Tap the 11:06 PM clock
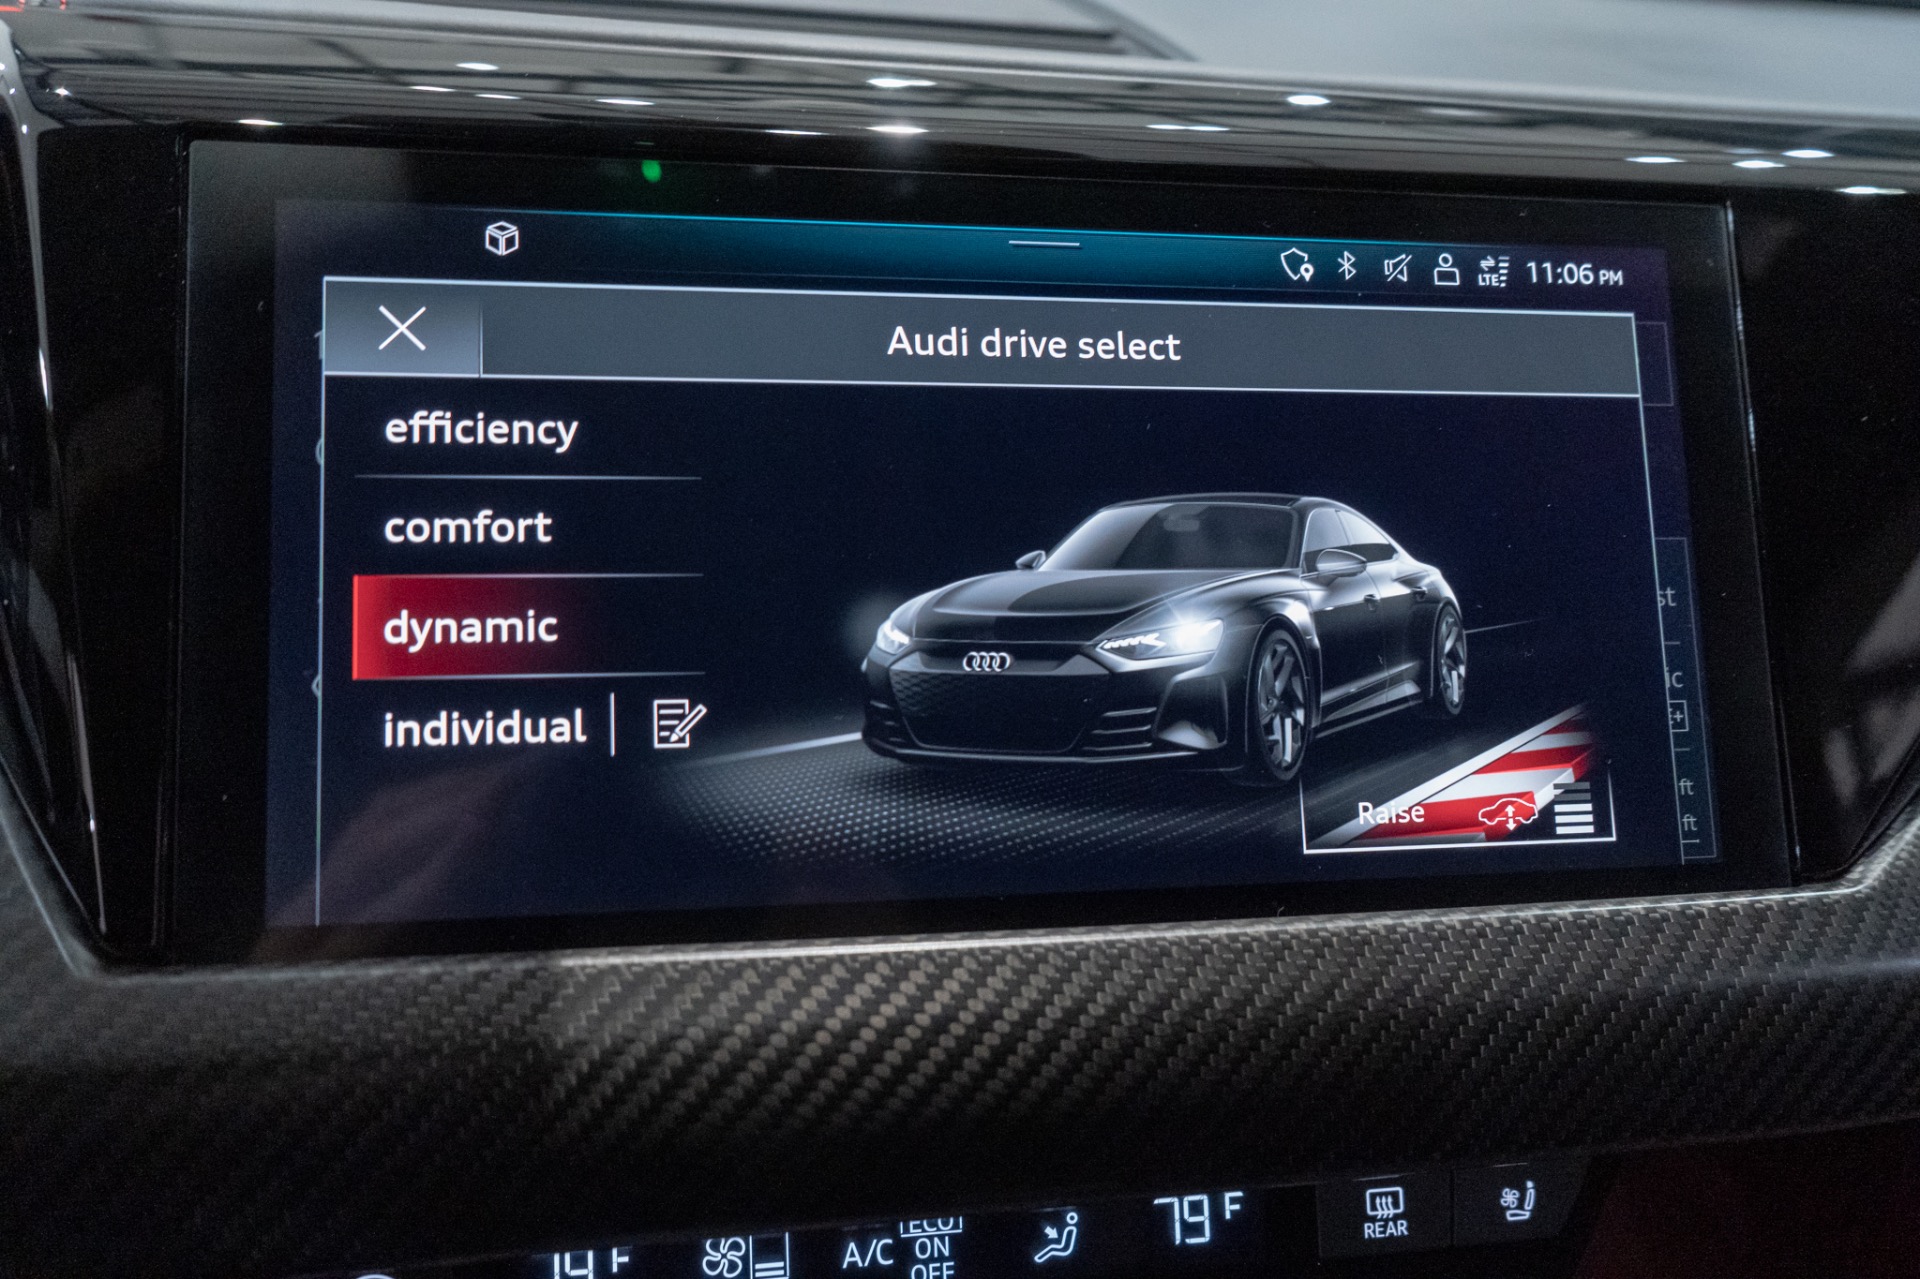Viewport: 1920px width, 1279px height. [1574, 274]
